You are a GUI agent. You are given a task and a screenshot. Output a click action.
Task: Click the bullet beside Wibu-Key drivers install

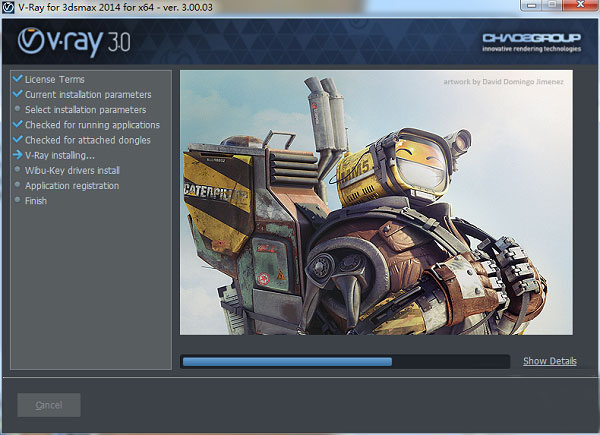17,169
